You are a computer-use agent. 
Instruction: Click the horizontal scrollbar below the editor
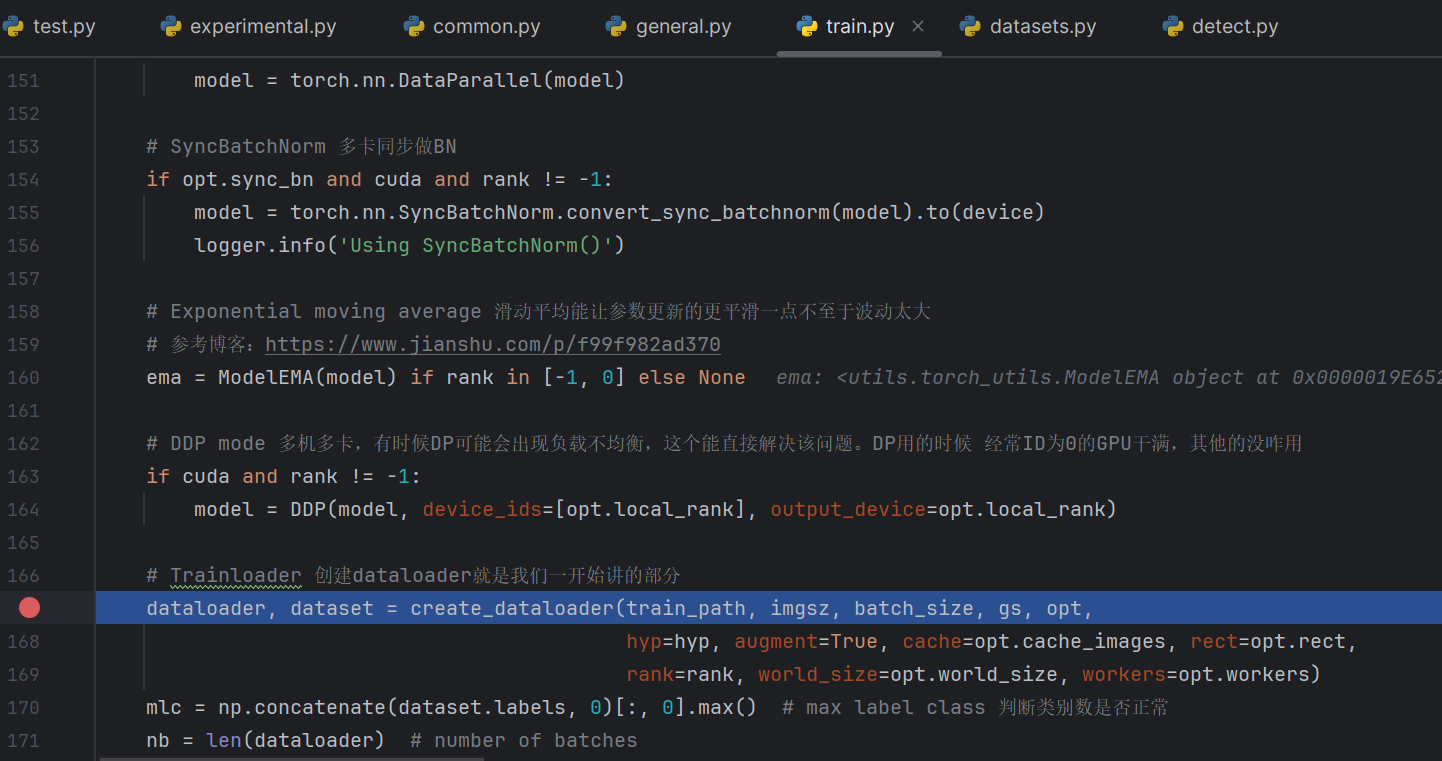pos(400,758)
